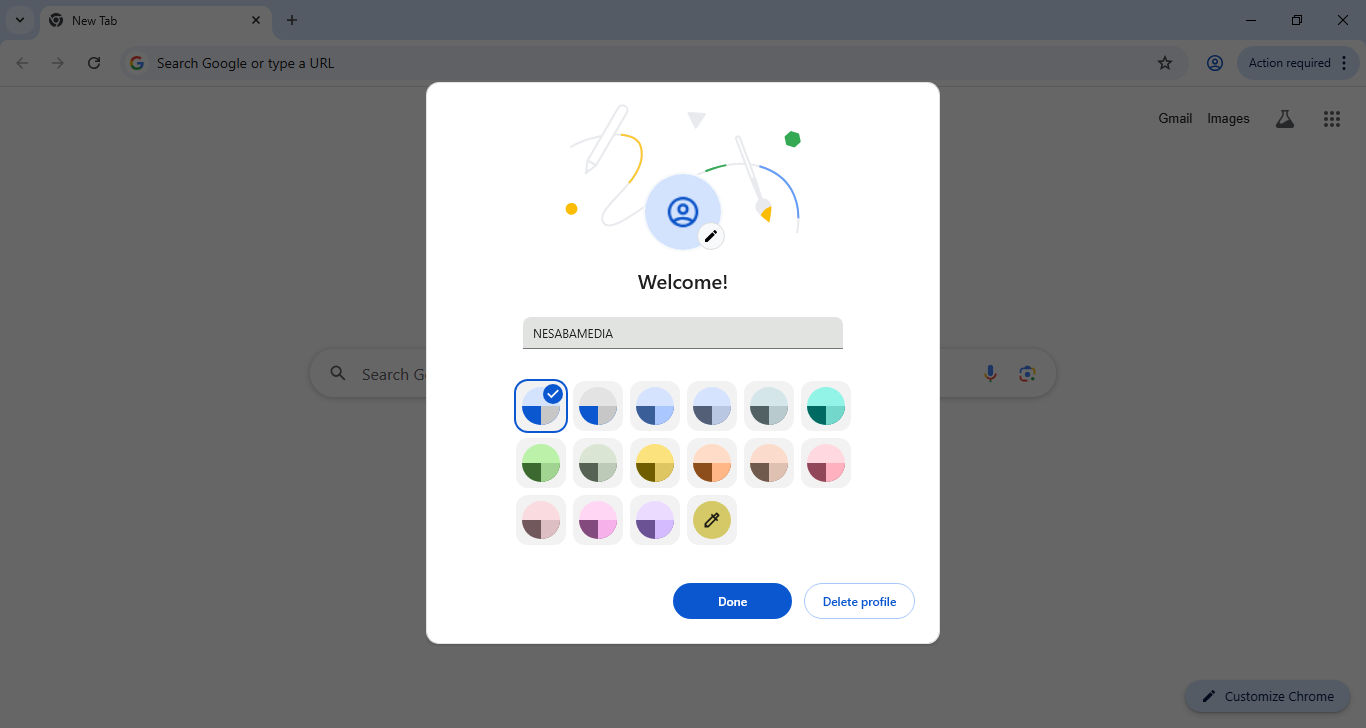This screenshot has height=728, width=1366.
Task: Reload the page
Action: (94, 63)
